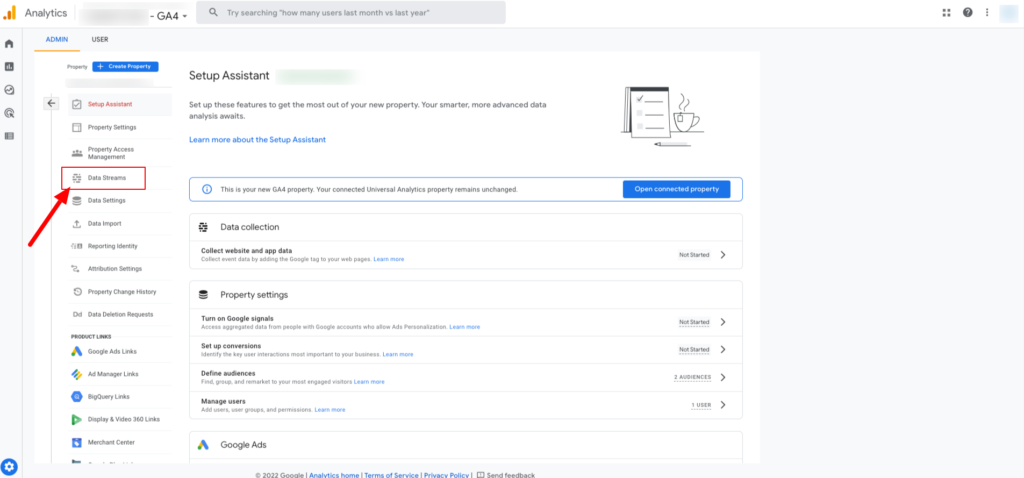1024x478 pixels.
Task: Open the Explore icon in left rail
Action: (x=9, y=90)
